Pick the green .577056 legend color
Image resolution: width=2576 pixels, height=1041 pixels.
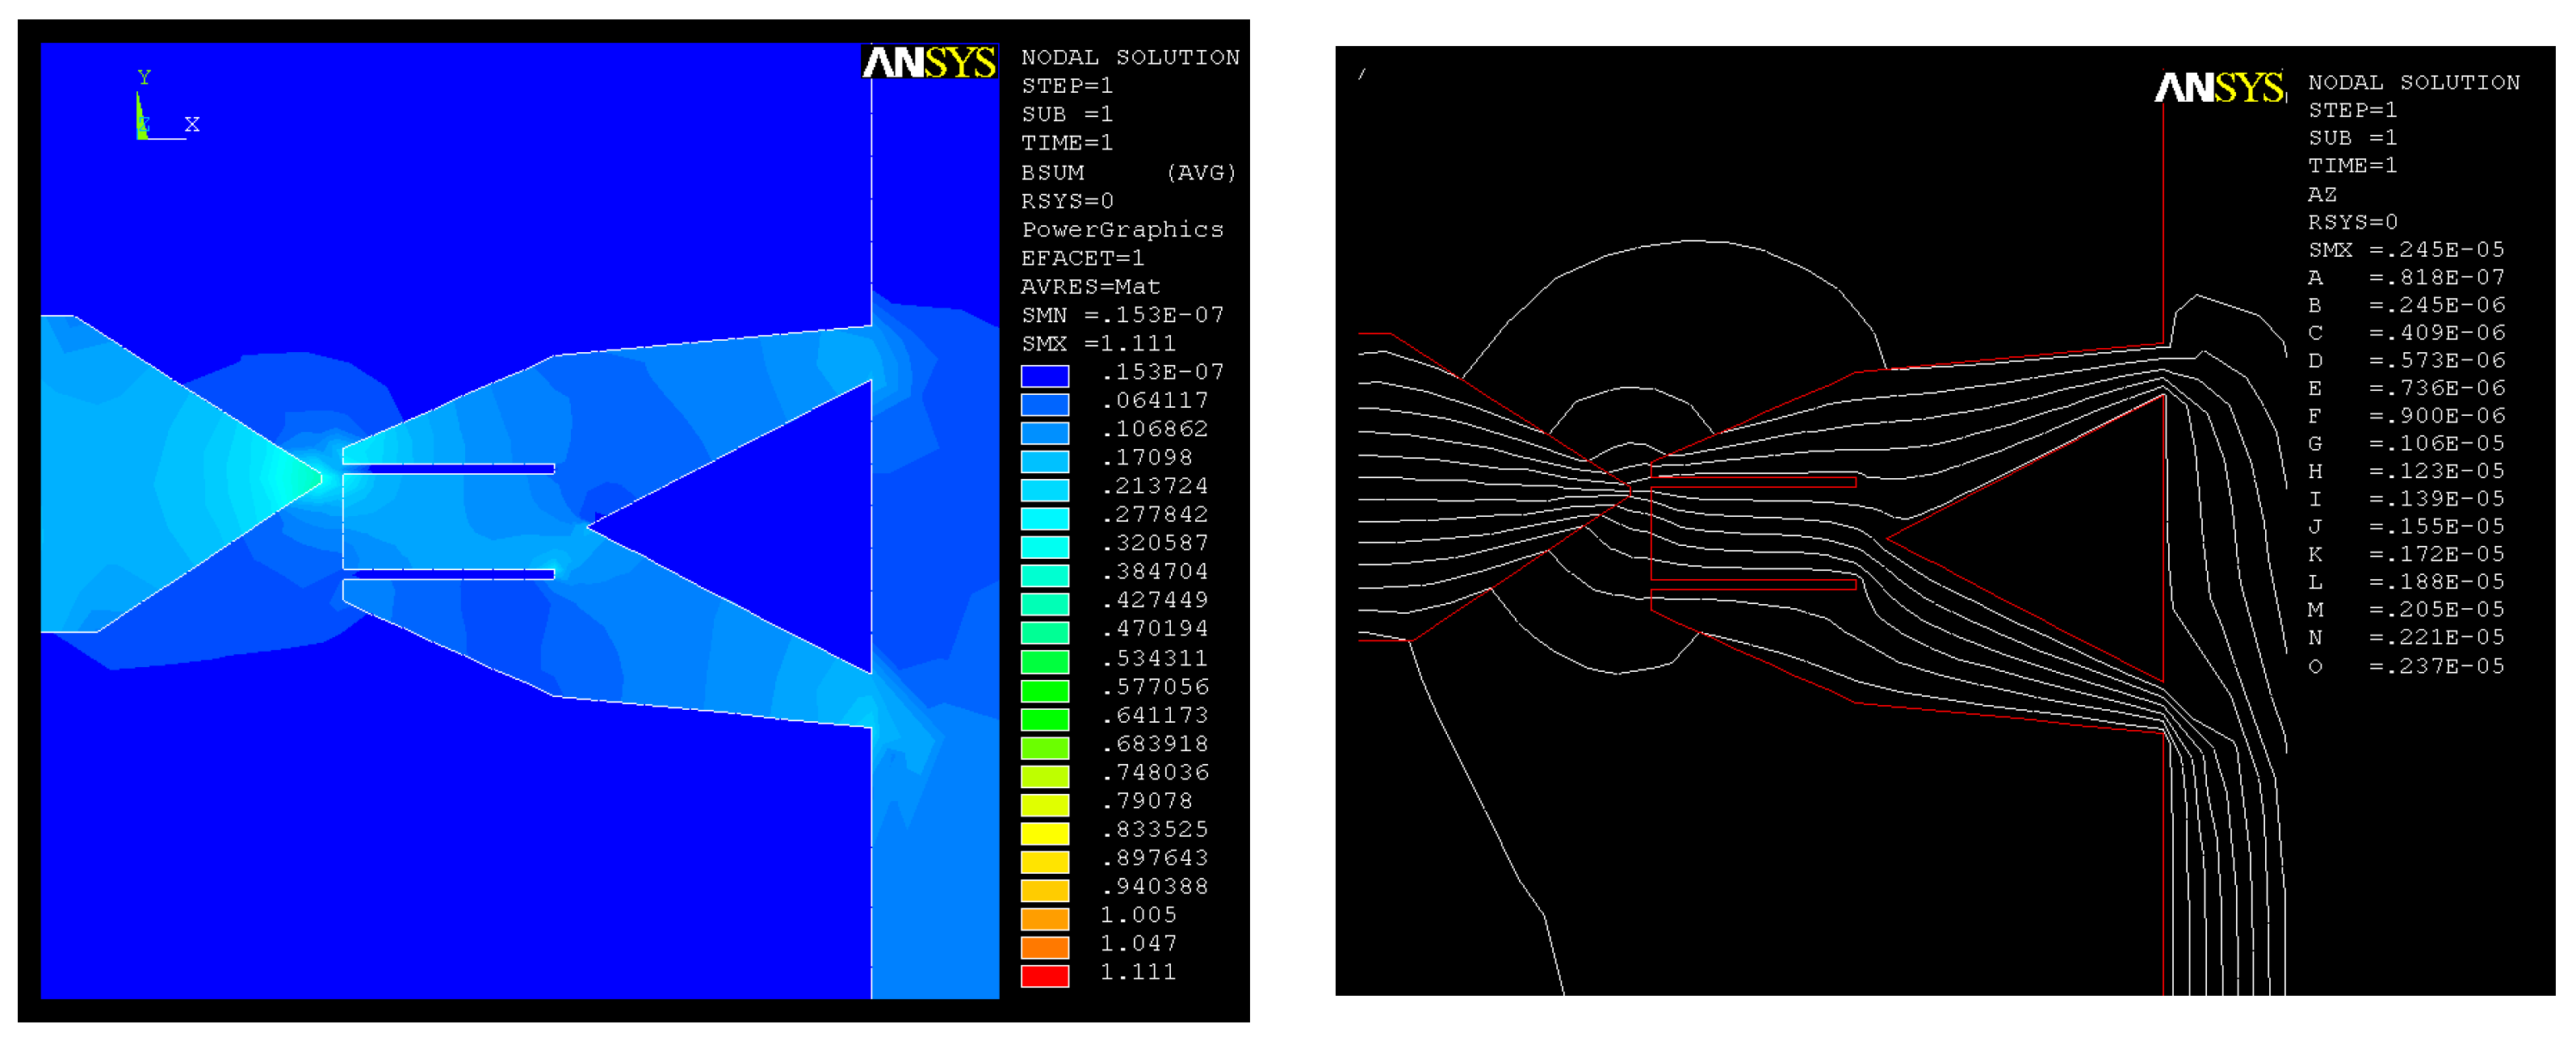1044,689
